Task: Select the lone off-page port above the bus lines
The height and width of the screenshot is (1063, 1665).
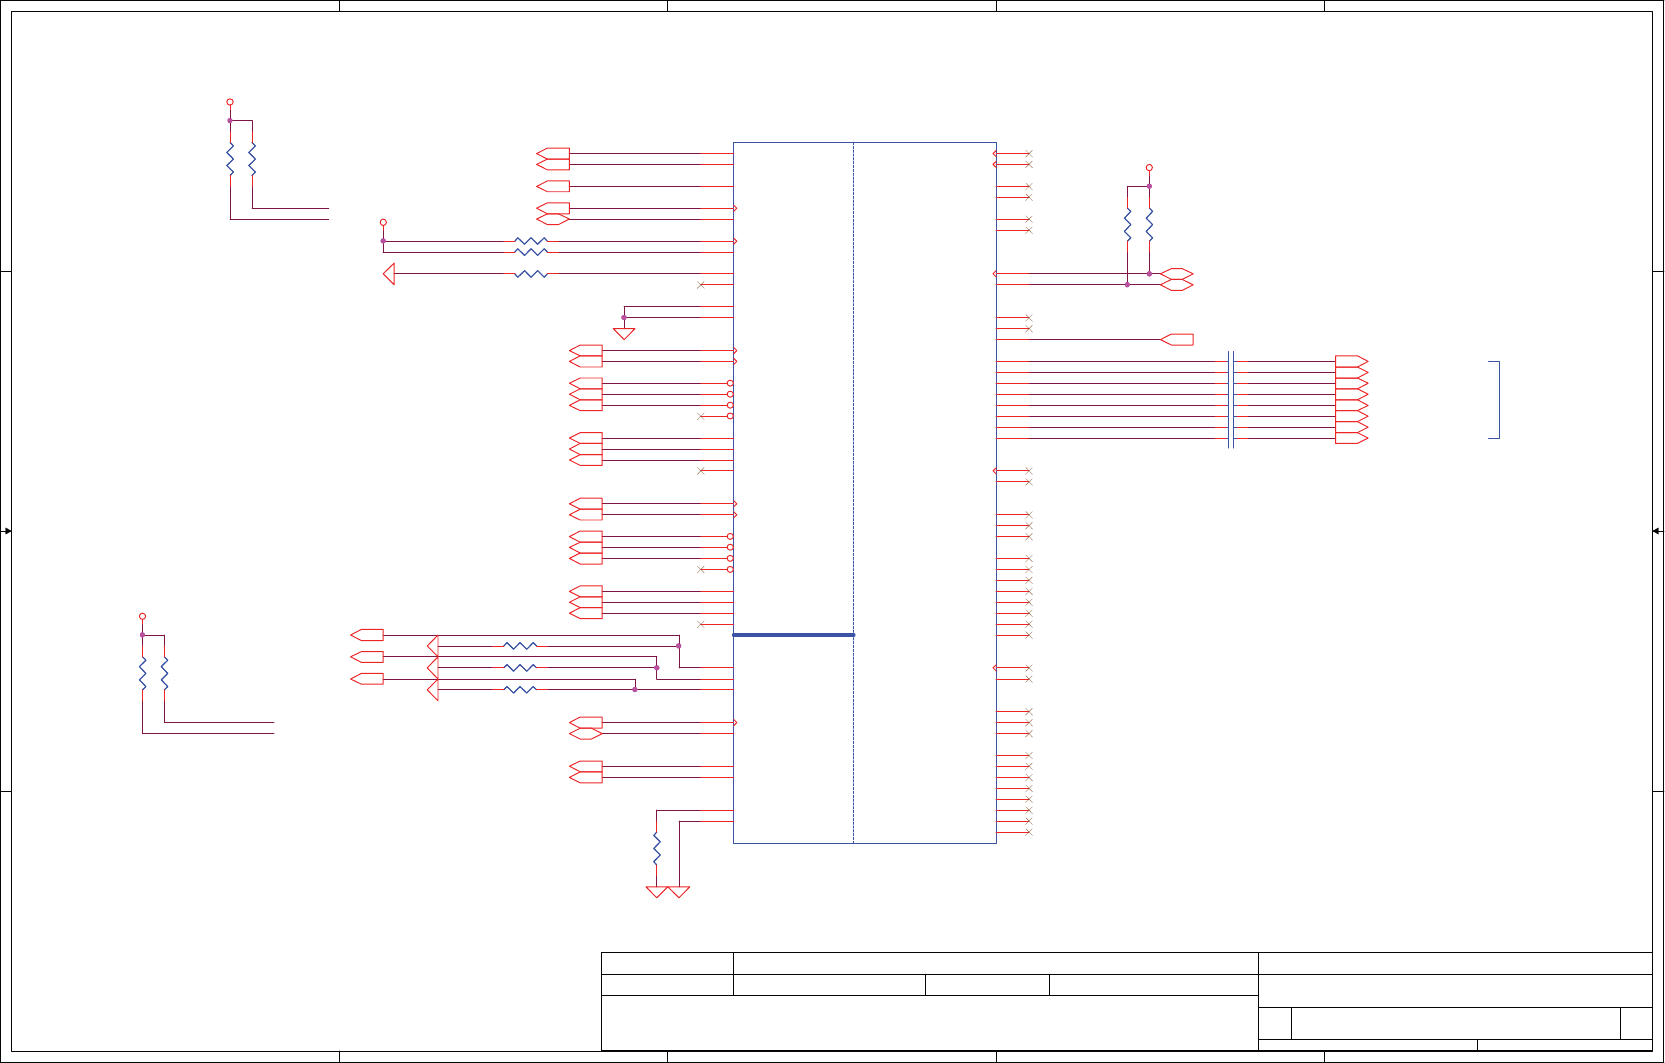Action: pos(1177,340)
